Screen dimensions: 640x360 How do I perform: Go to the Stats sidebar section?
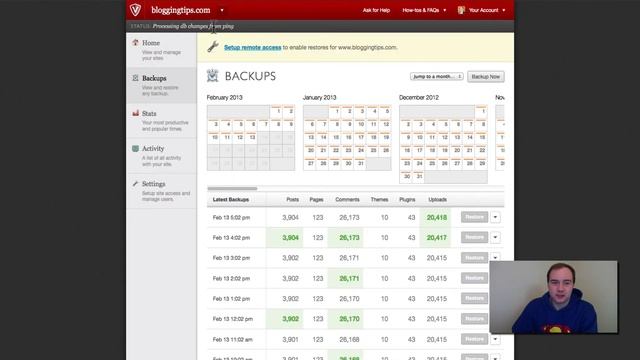[161, 120]
